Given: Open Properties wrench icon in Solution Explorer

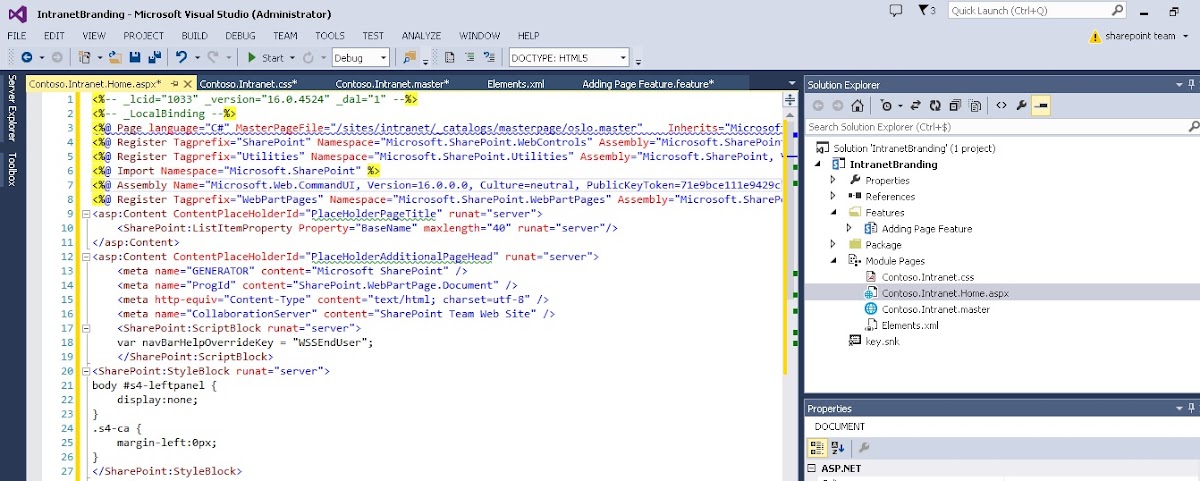Looking at the screenshot, I should point(1021,105).
